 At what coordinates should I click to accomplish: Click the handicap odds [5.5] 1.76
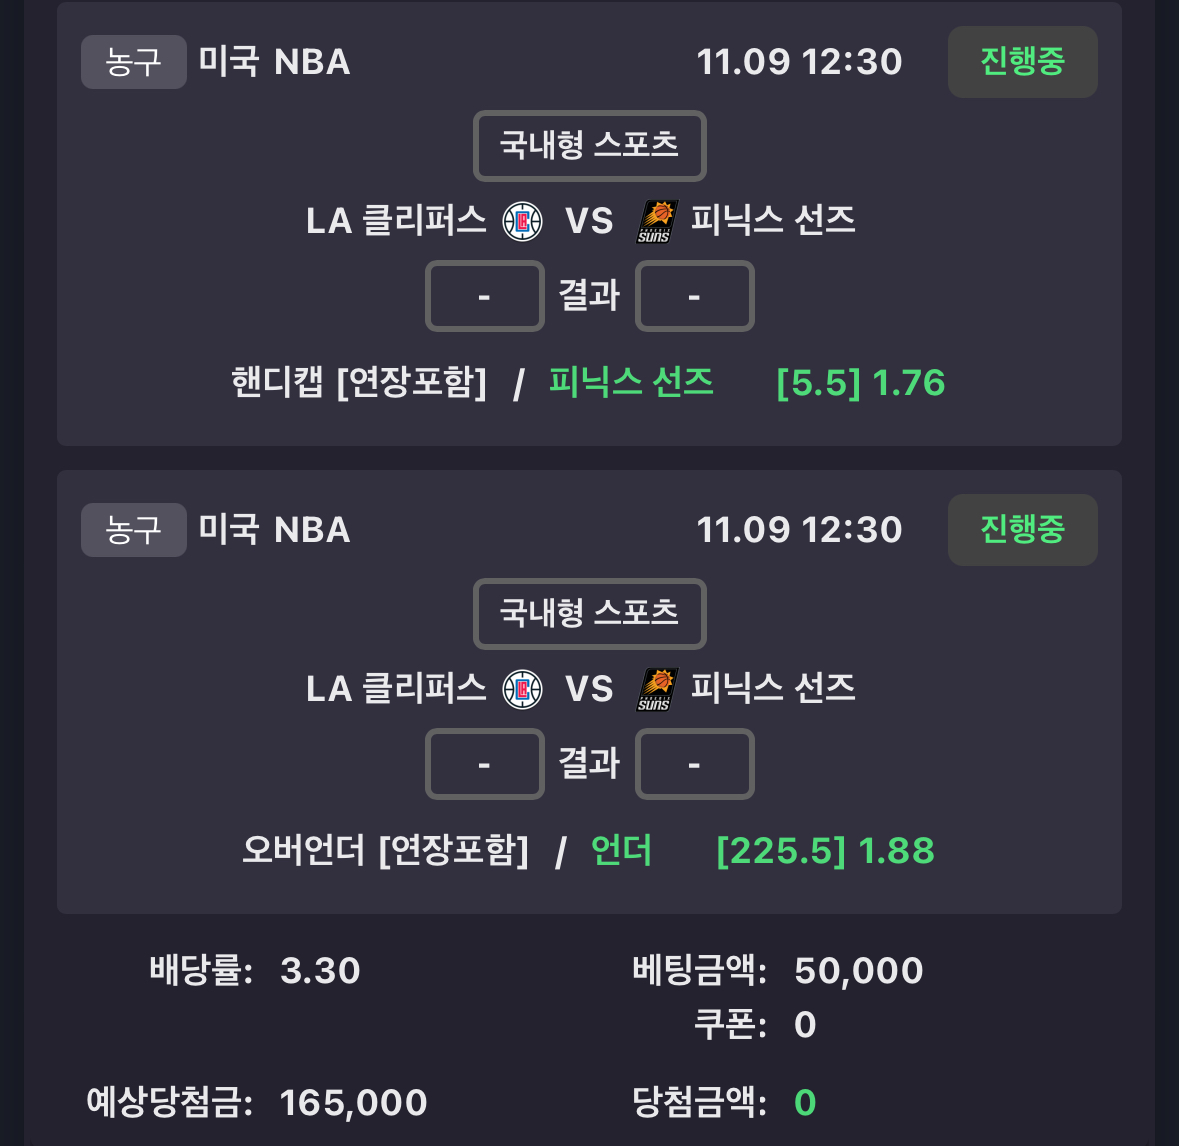coord(860,383)
